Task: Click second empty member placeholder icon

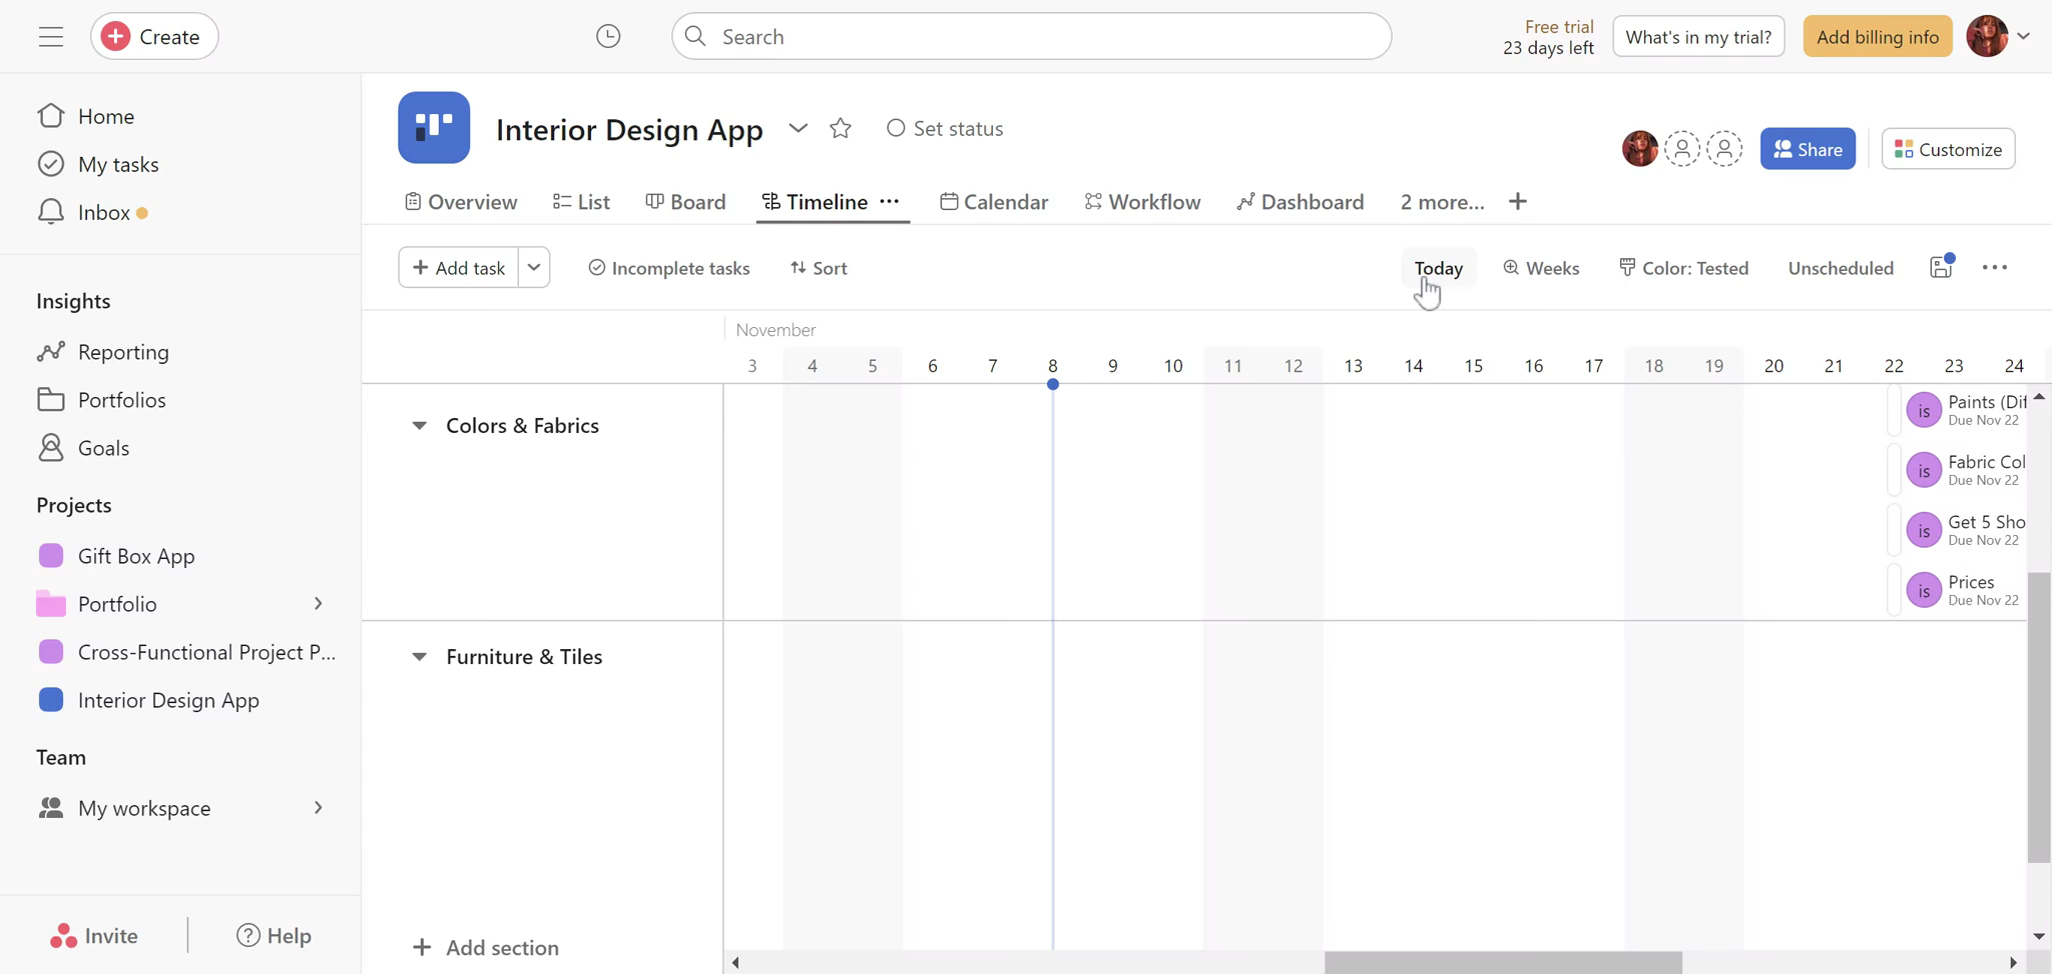Action: click(x=1724, y=149)
